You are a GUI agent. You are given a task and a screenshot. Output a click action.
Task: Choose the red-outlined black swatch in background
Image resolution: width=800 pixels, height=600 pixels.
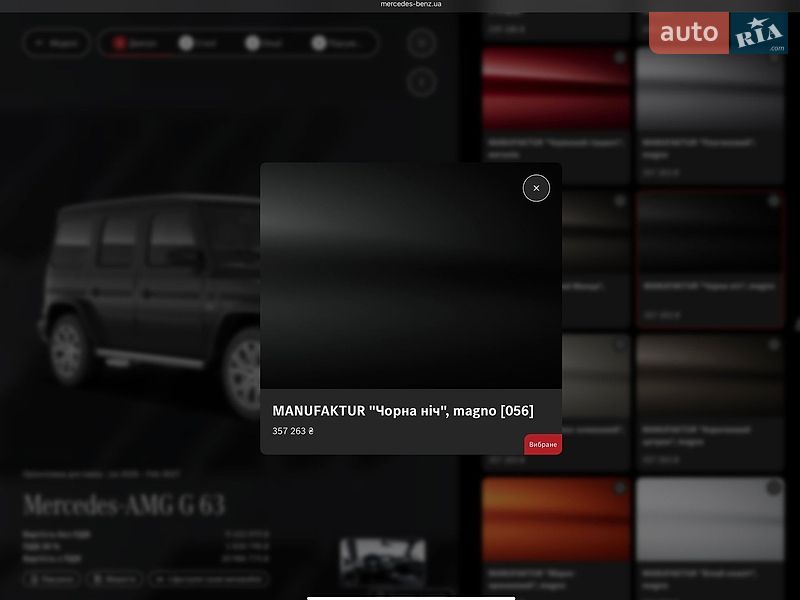click(710, 260)
